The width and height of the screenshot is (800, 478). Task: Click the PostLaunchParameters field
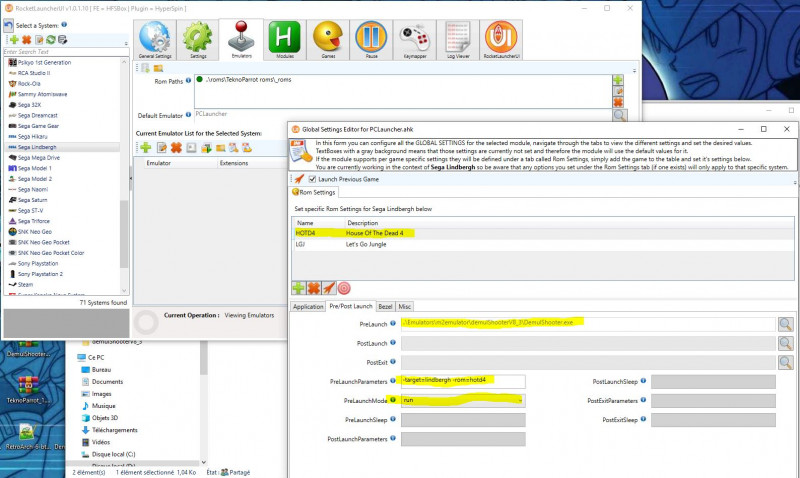(463, 439)
